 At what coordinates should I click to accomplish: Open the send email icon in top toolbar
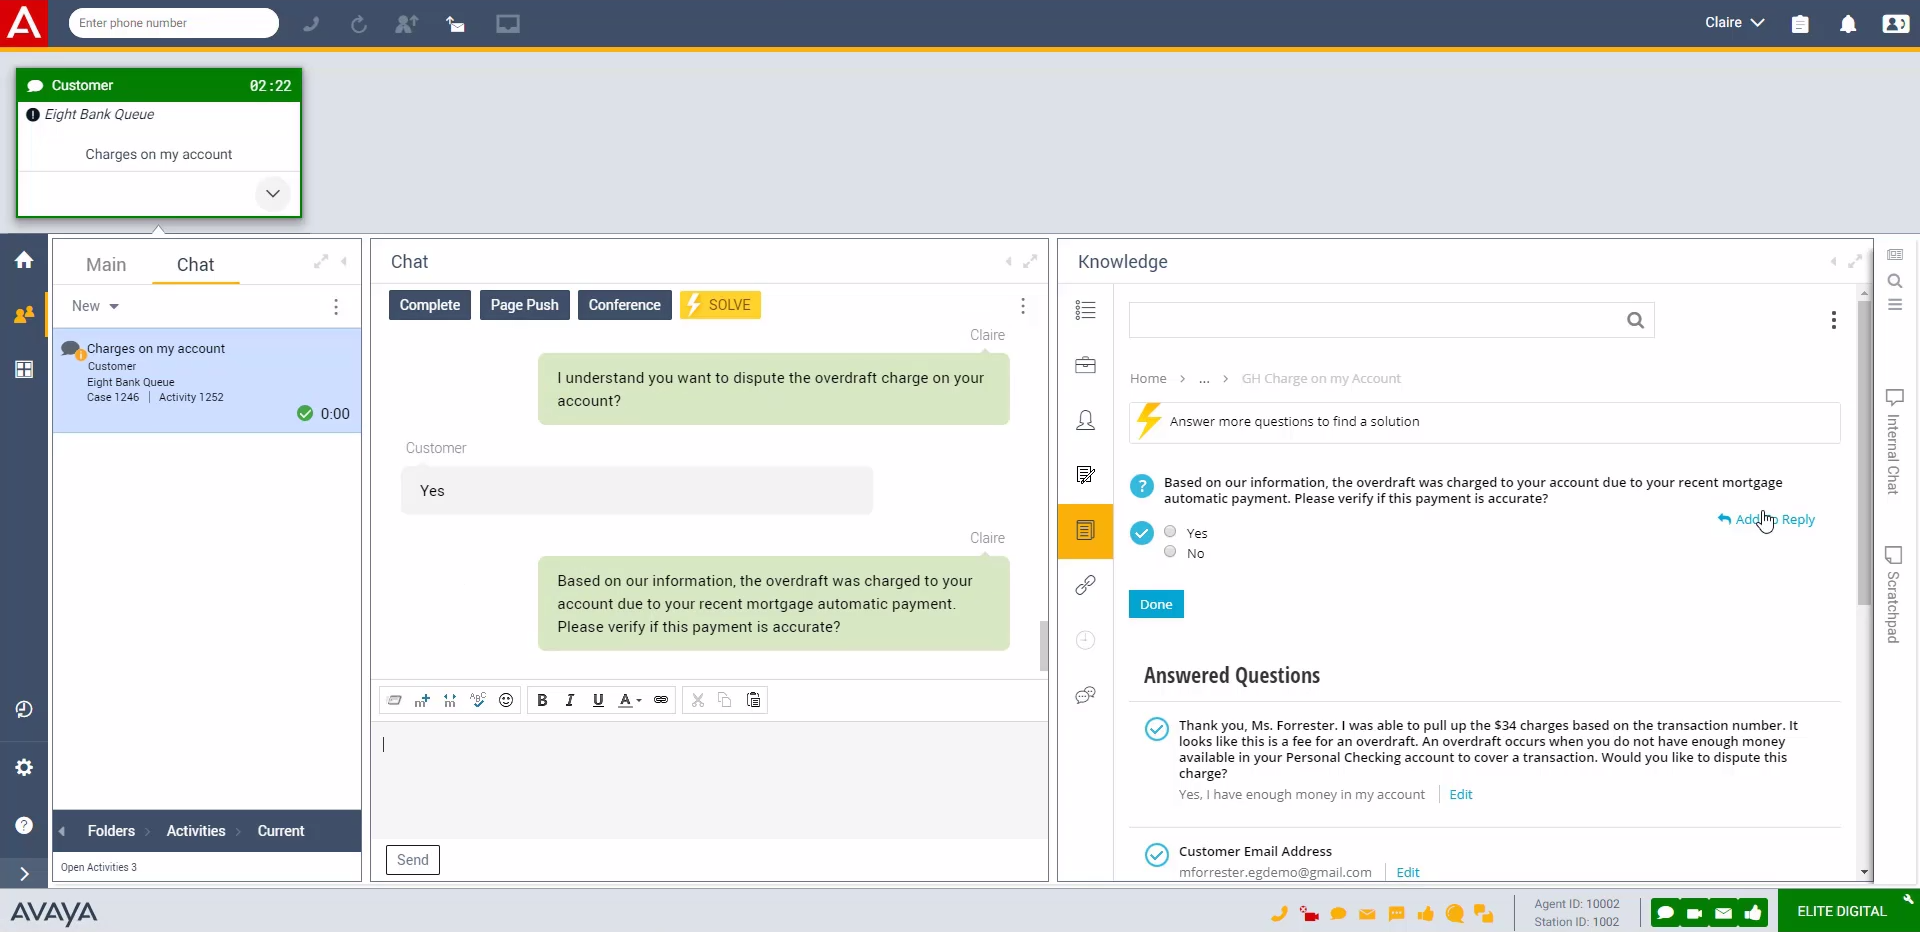click(x=456, y=24)
